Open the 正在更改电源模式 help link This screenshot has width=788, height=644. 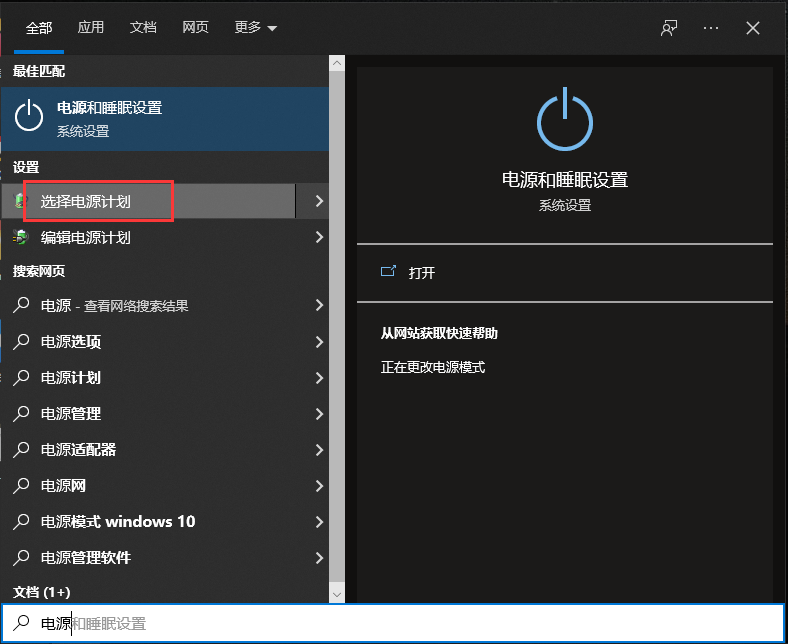pyautogui.click(x=433, y=367)
